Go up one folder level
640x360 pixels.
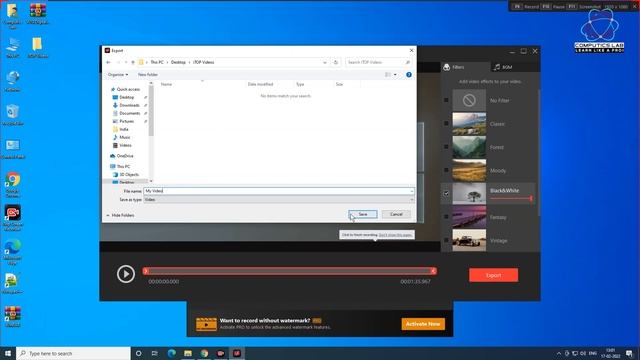pyautogui.click(x=133, y=62)
